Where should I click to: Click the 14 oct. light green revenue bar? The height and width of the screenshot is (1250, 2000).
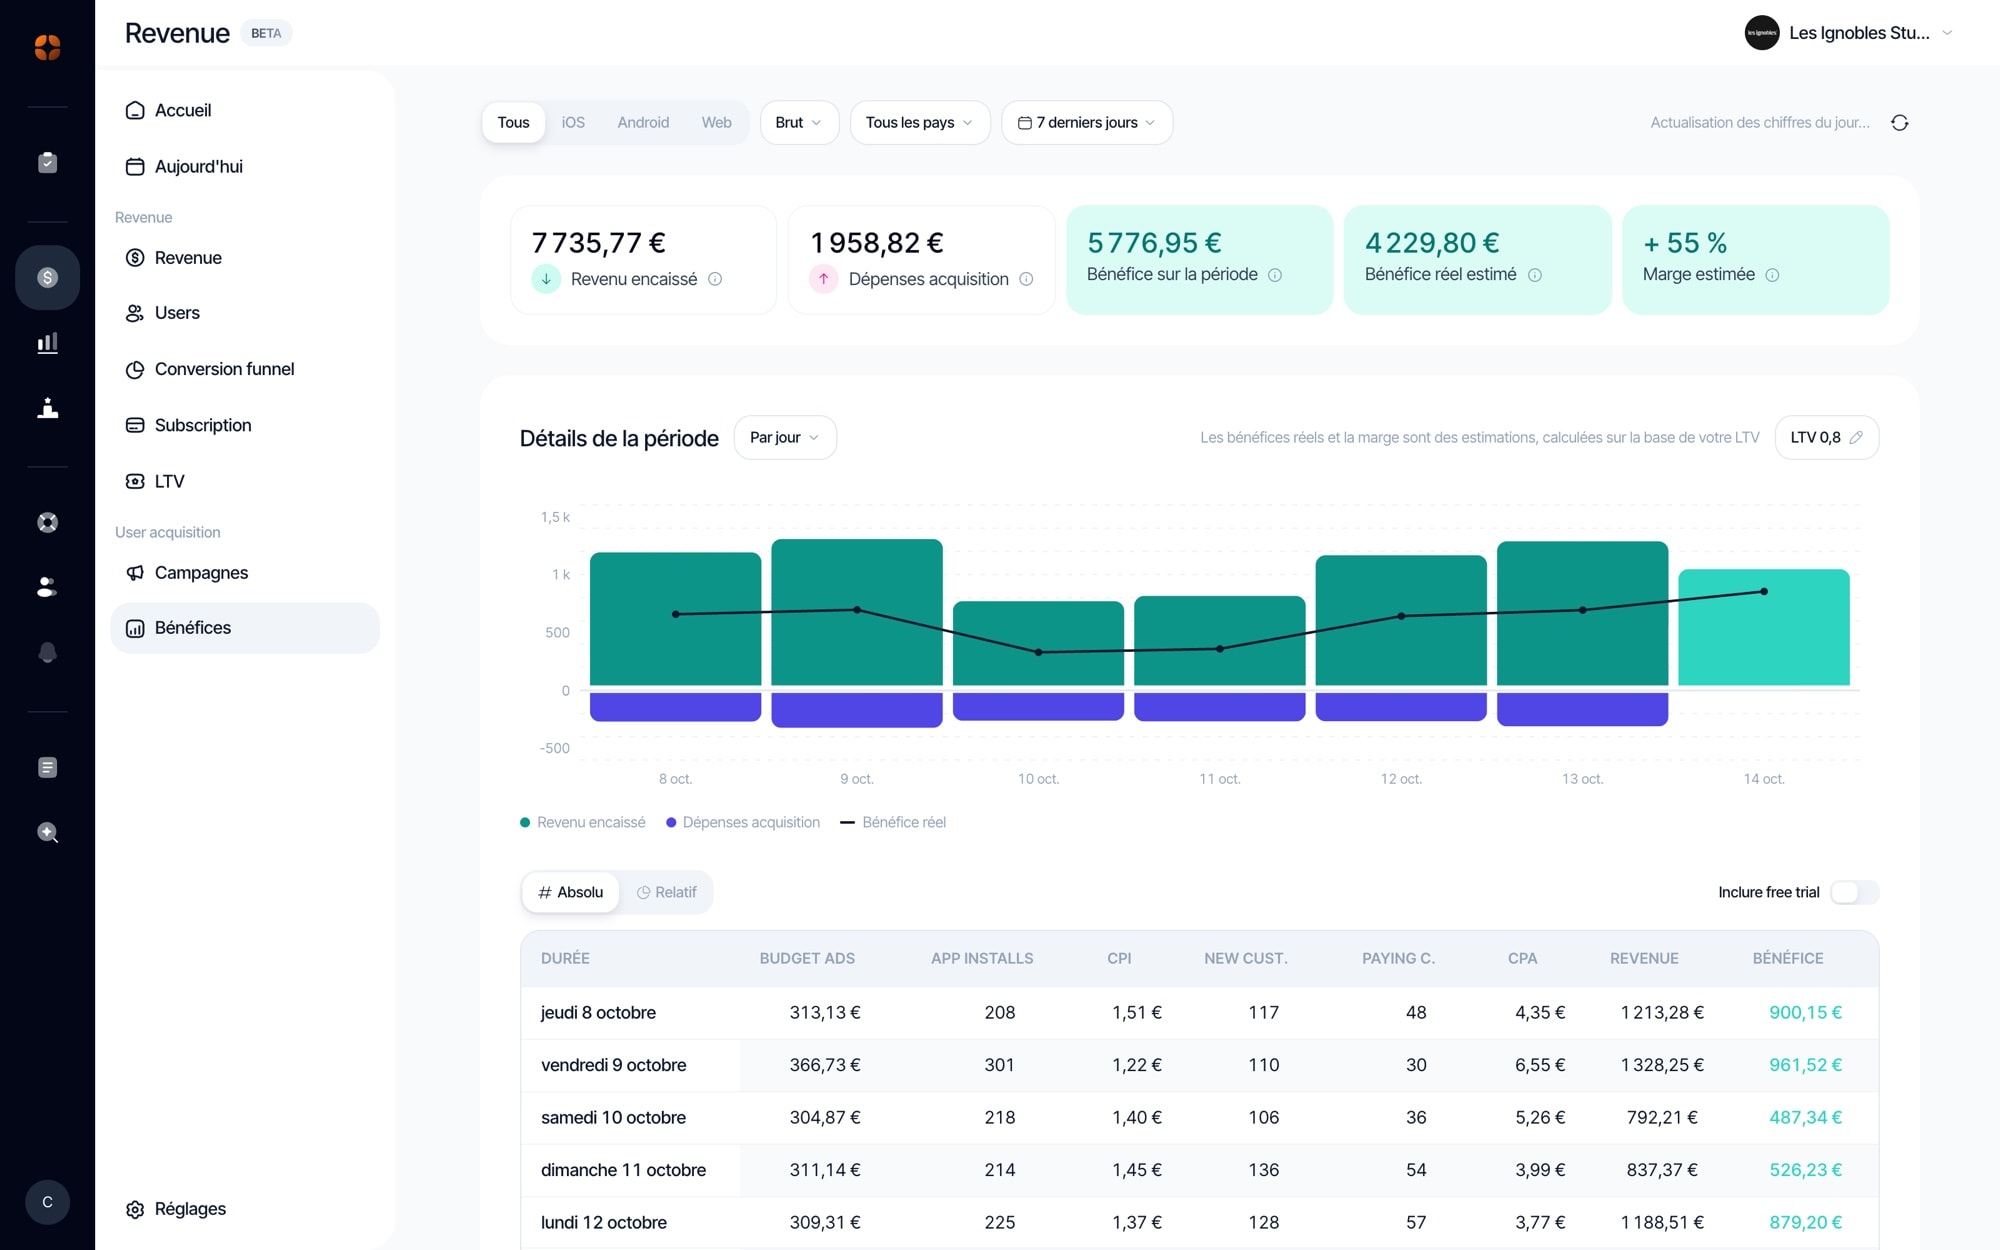pyautogui.click(x=1764, y=628)
